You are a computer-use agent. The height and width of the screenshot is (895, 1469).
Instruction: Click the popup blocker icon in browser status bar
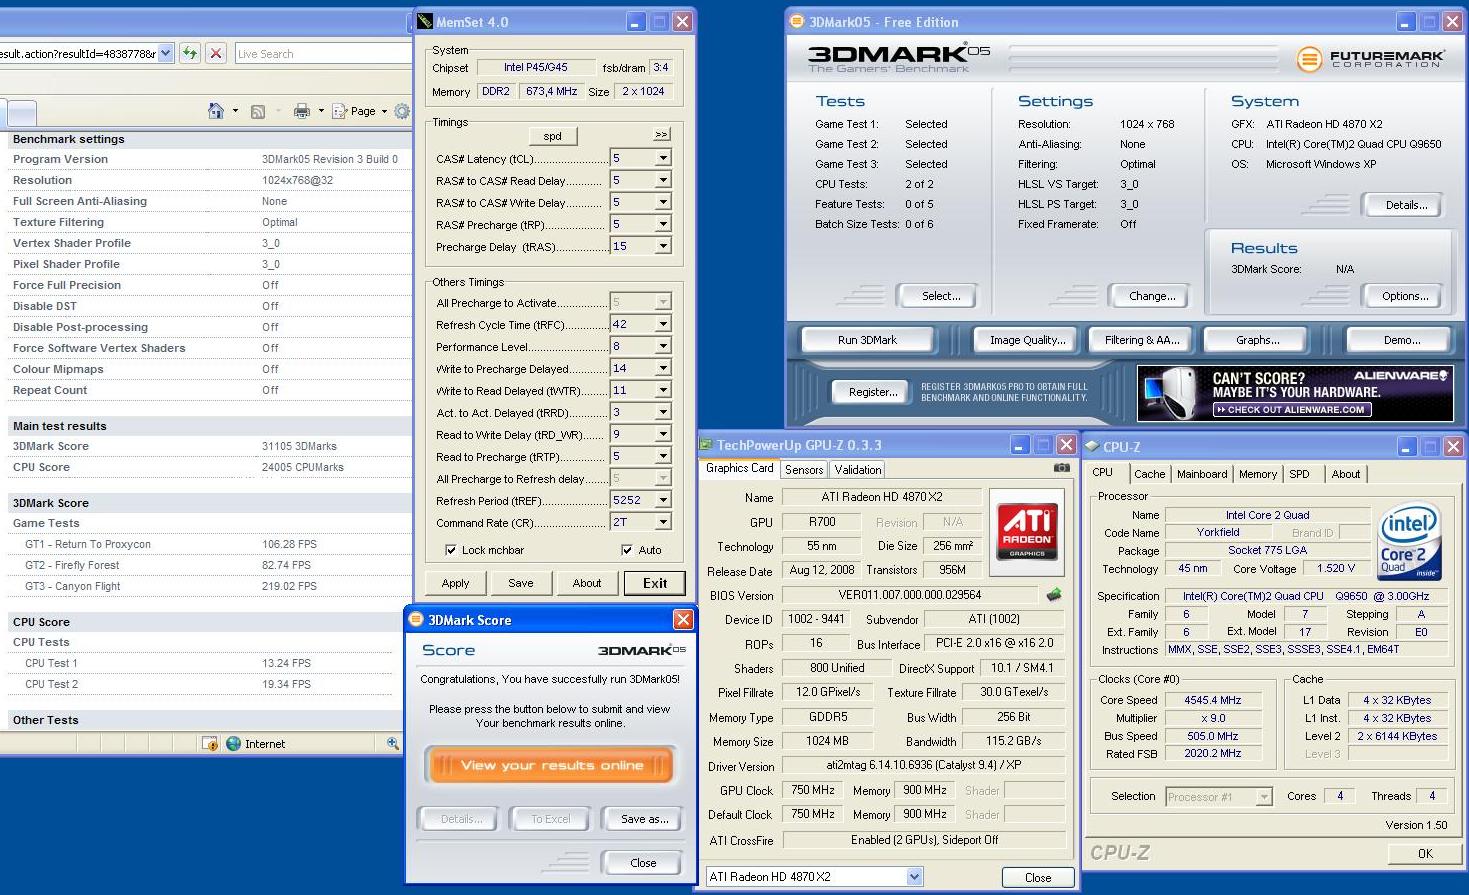[x=210, y=743]
